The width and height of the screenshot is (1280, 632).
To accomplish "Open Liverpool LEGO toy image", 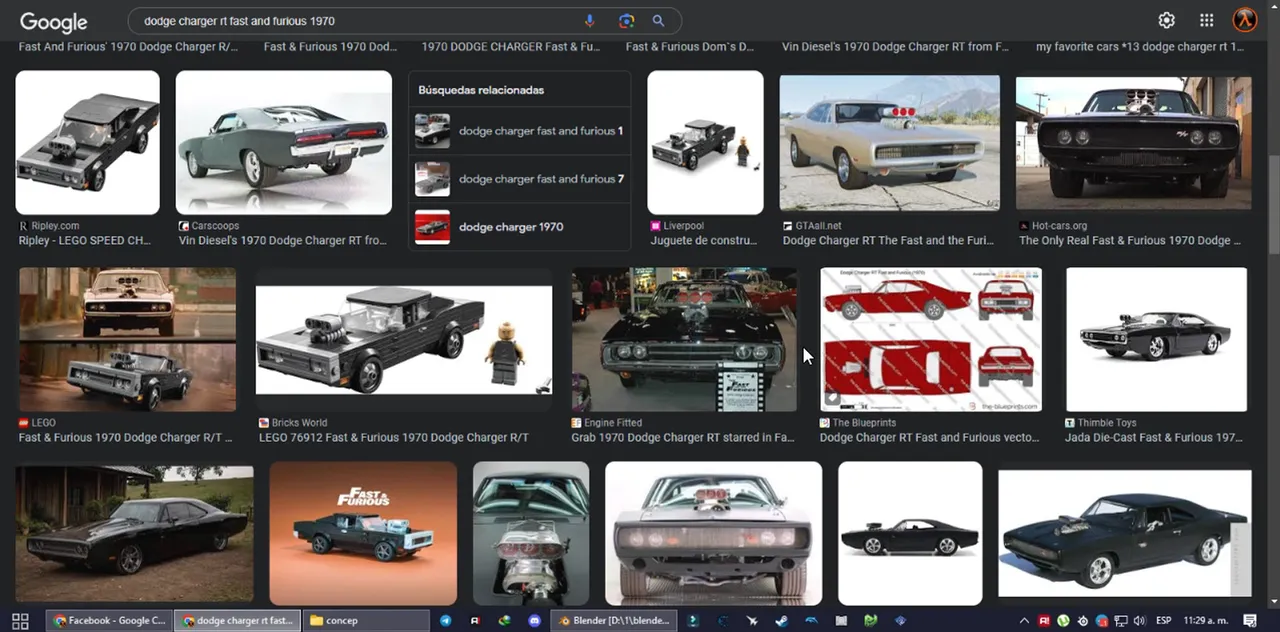I will pos(705,142).
